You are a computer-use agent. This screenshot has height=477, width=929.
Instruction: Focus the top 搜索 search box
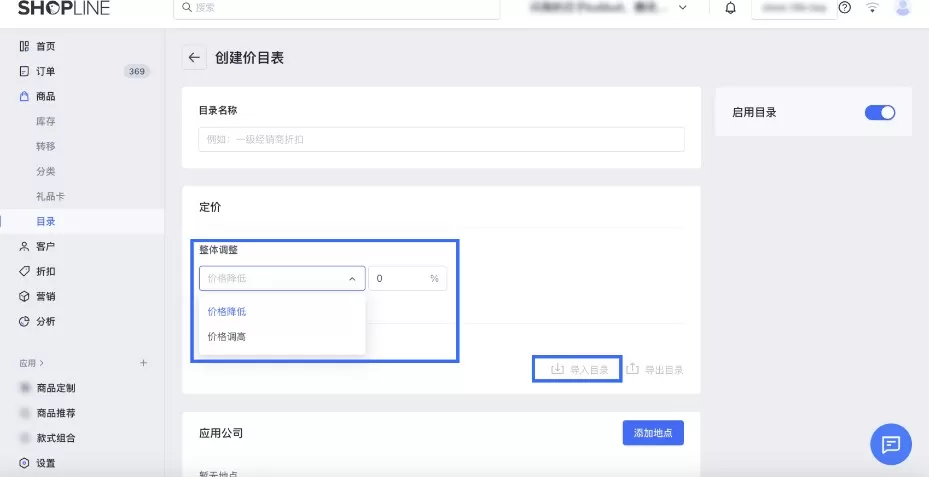(337, 8)
